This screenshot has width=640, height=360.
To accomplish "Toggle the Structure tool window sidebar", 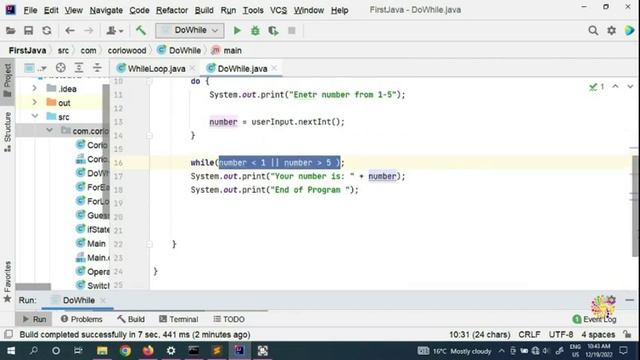I will point(7,131).
